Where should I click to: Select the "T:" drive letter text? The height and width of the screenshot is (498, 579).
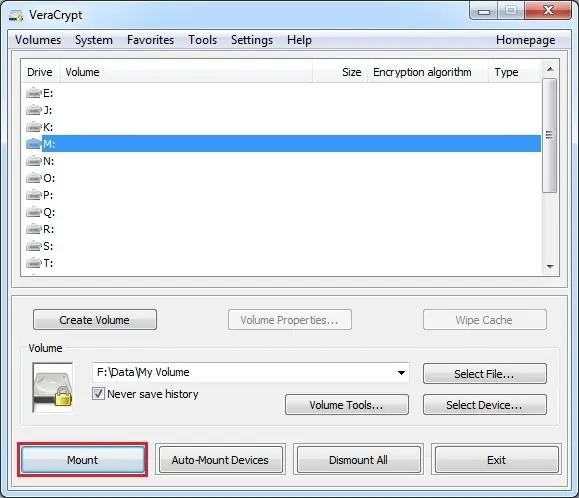point(48,263)
